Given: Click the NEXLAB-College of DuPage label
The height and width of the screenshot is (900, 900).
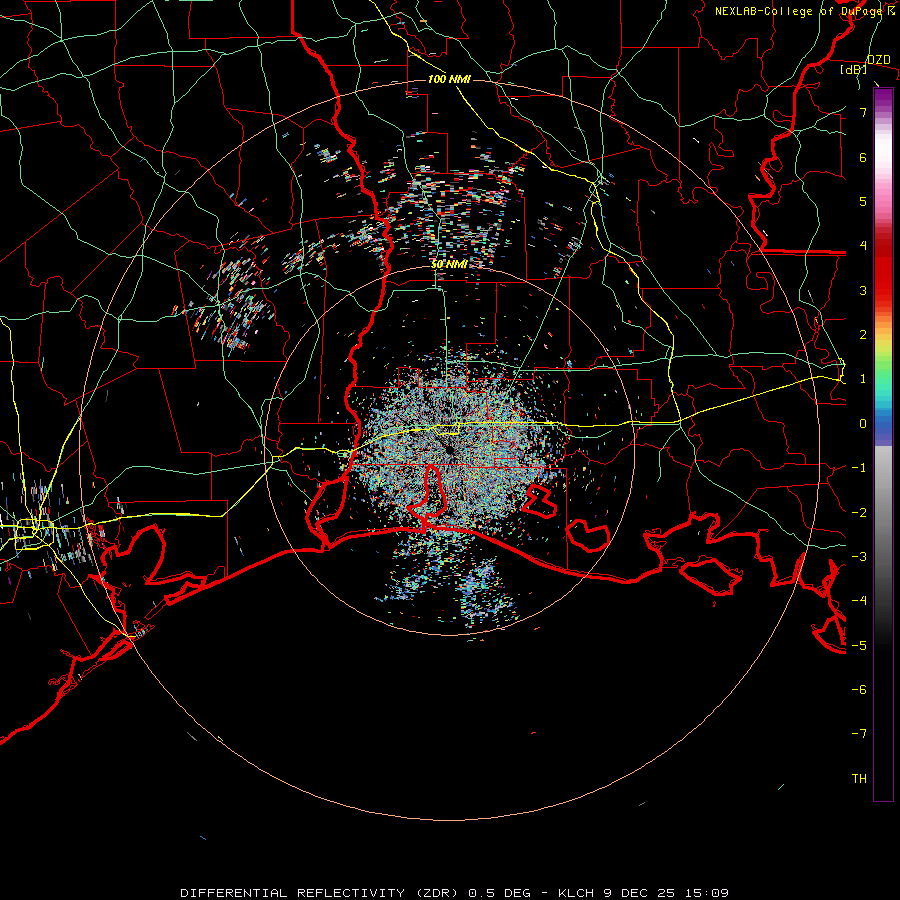Looking at the screenshot, I should click(x=805, y=11).
